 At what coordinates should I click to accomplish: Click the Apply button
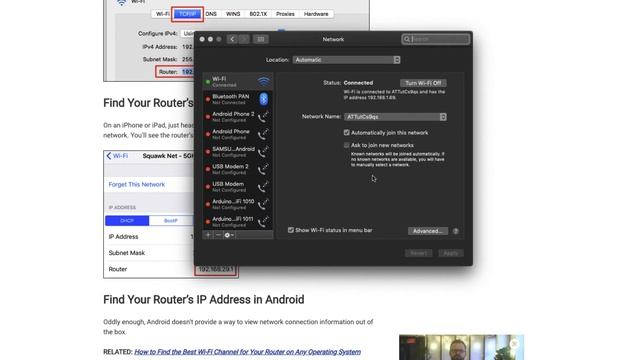point(451,253)
